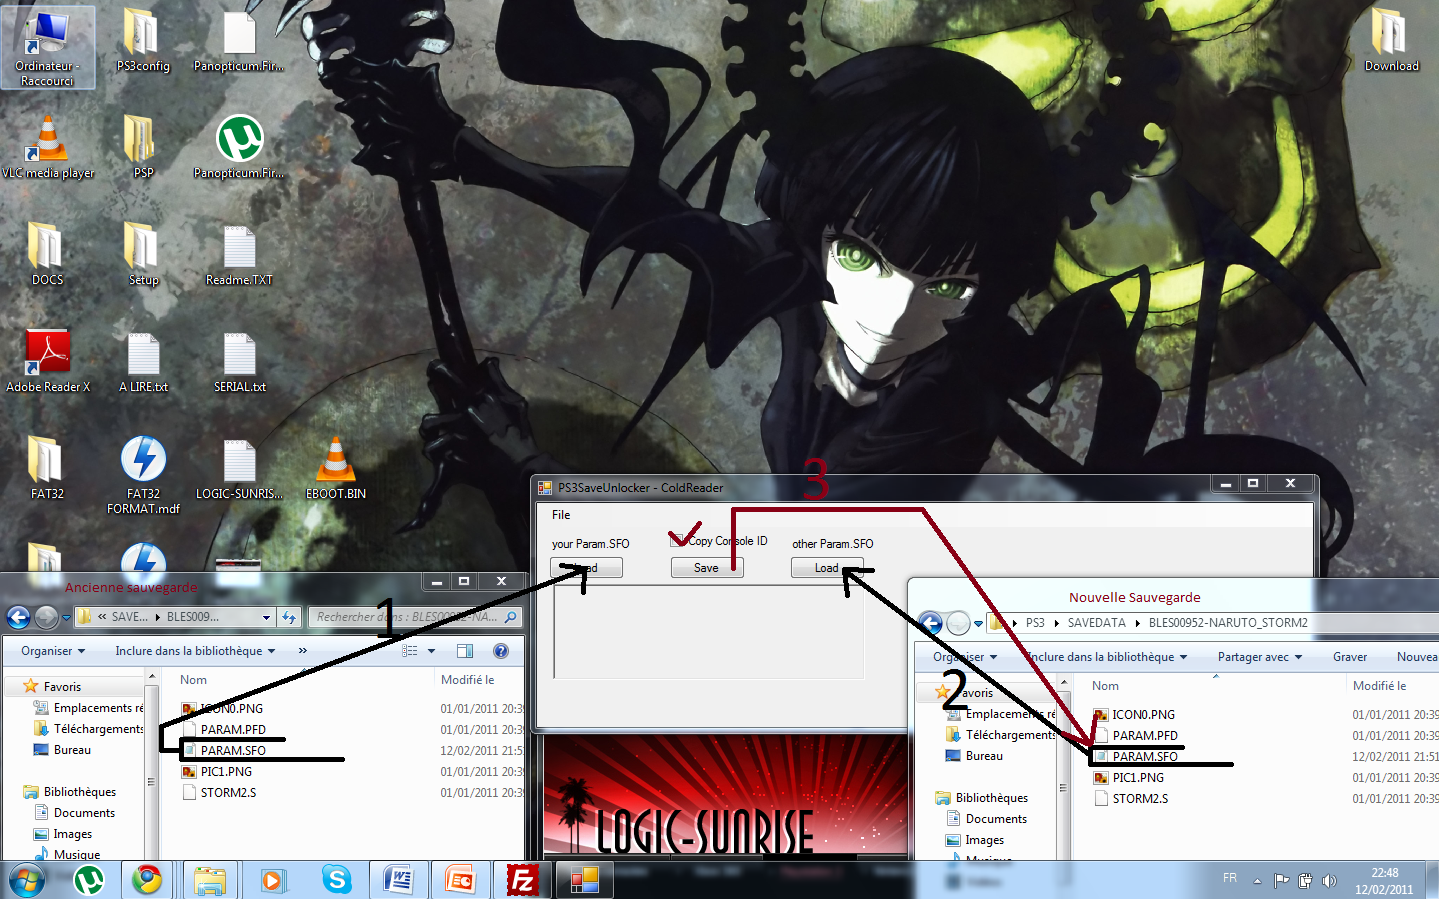This screenshot has width=1439, height=899.
Task: Click the clock date in system tray
Action: tap(1384, 881)
